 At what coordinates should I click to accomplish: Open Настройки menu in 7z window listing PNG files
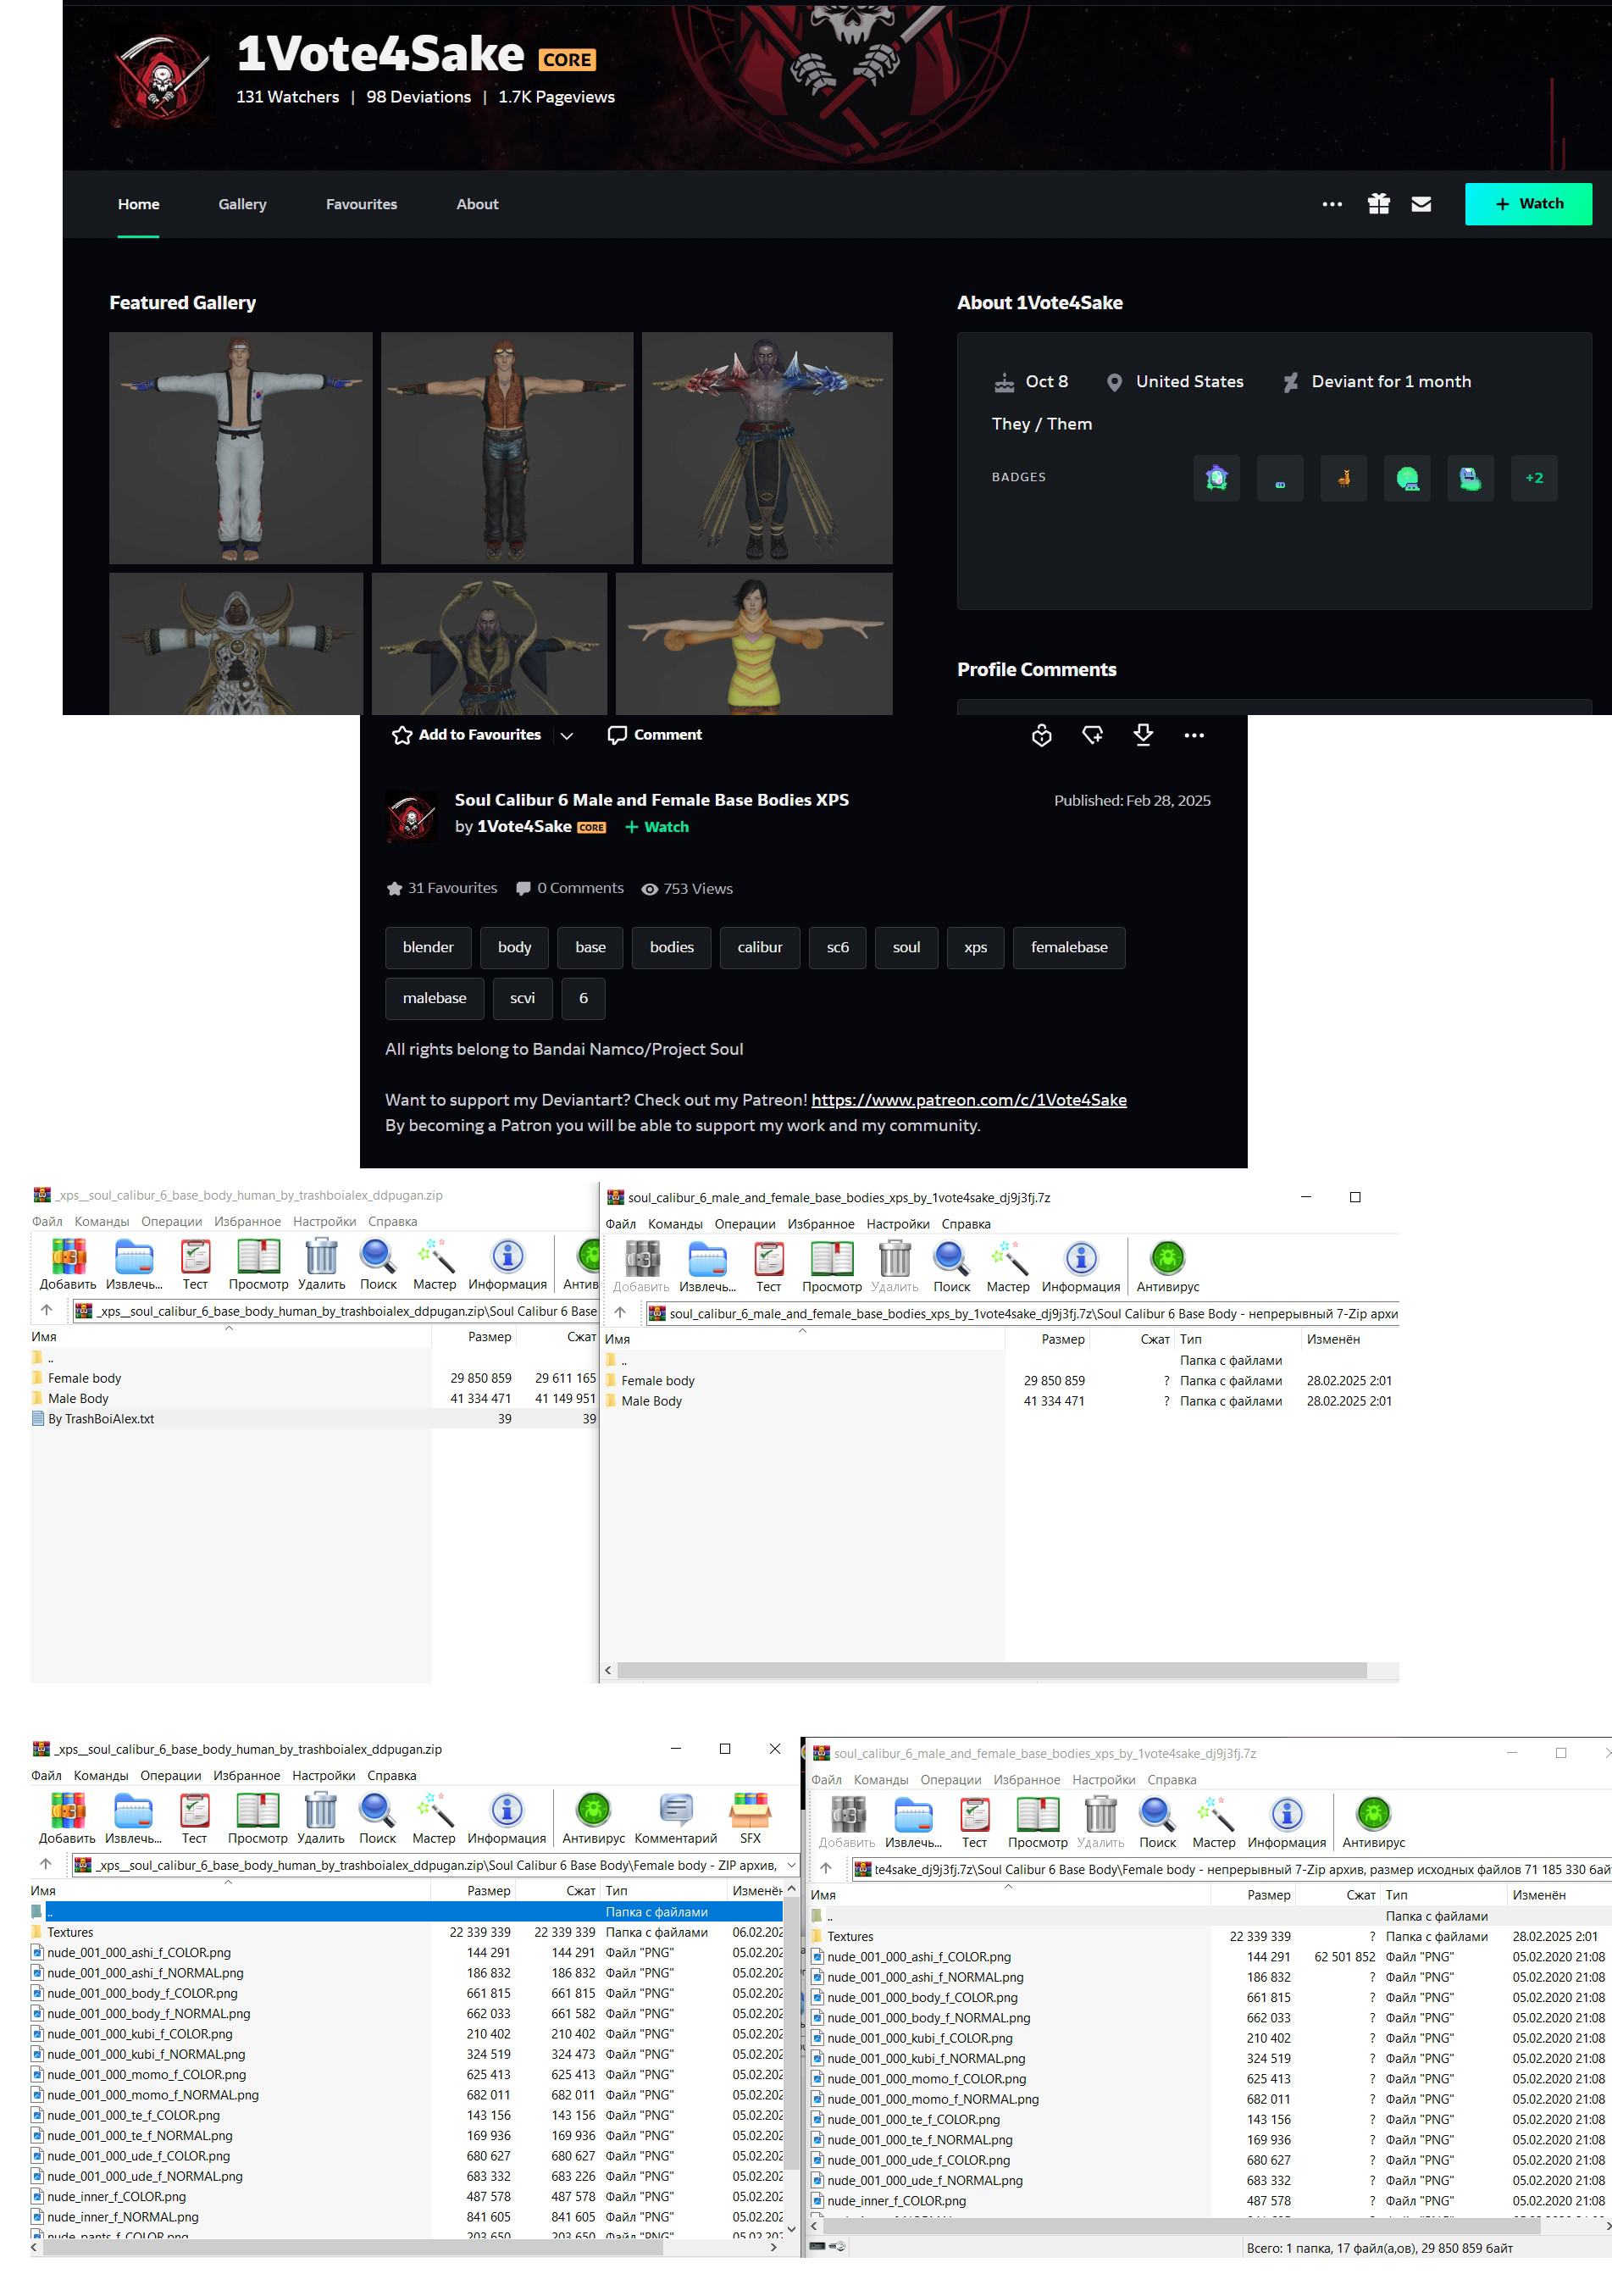(1104, 1780)
